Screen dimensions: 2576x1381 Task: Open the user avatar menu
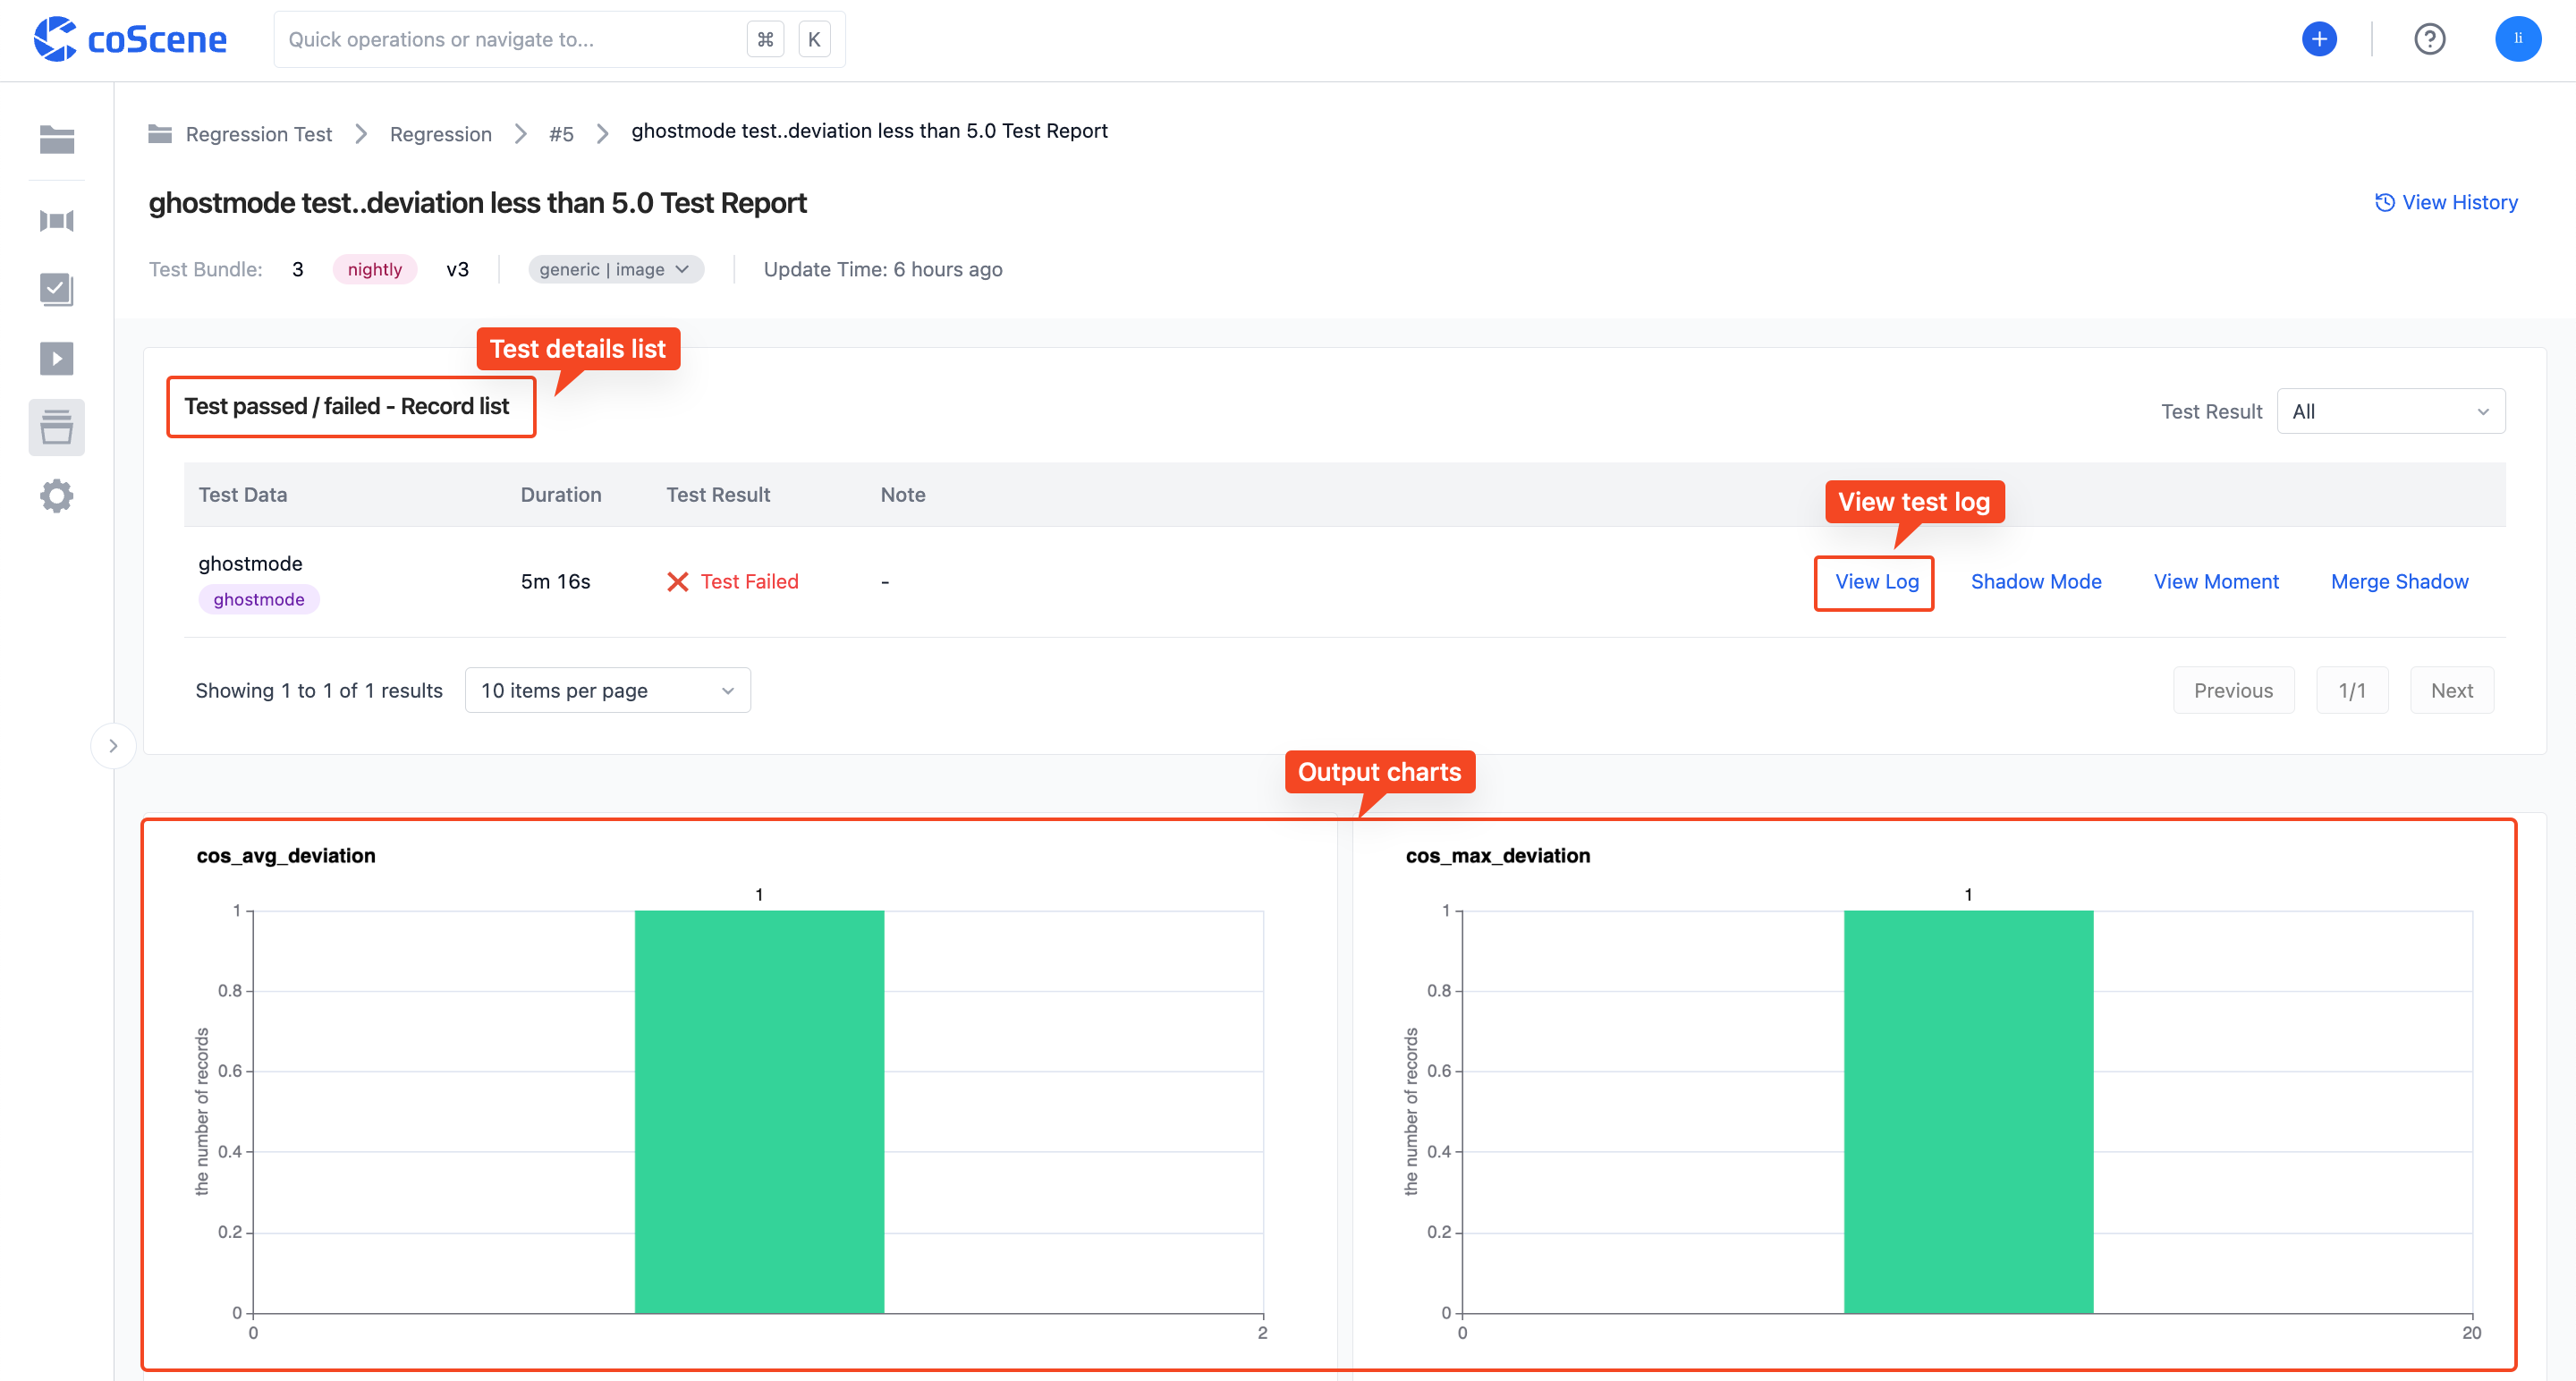(2518, 39)
